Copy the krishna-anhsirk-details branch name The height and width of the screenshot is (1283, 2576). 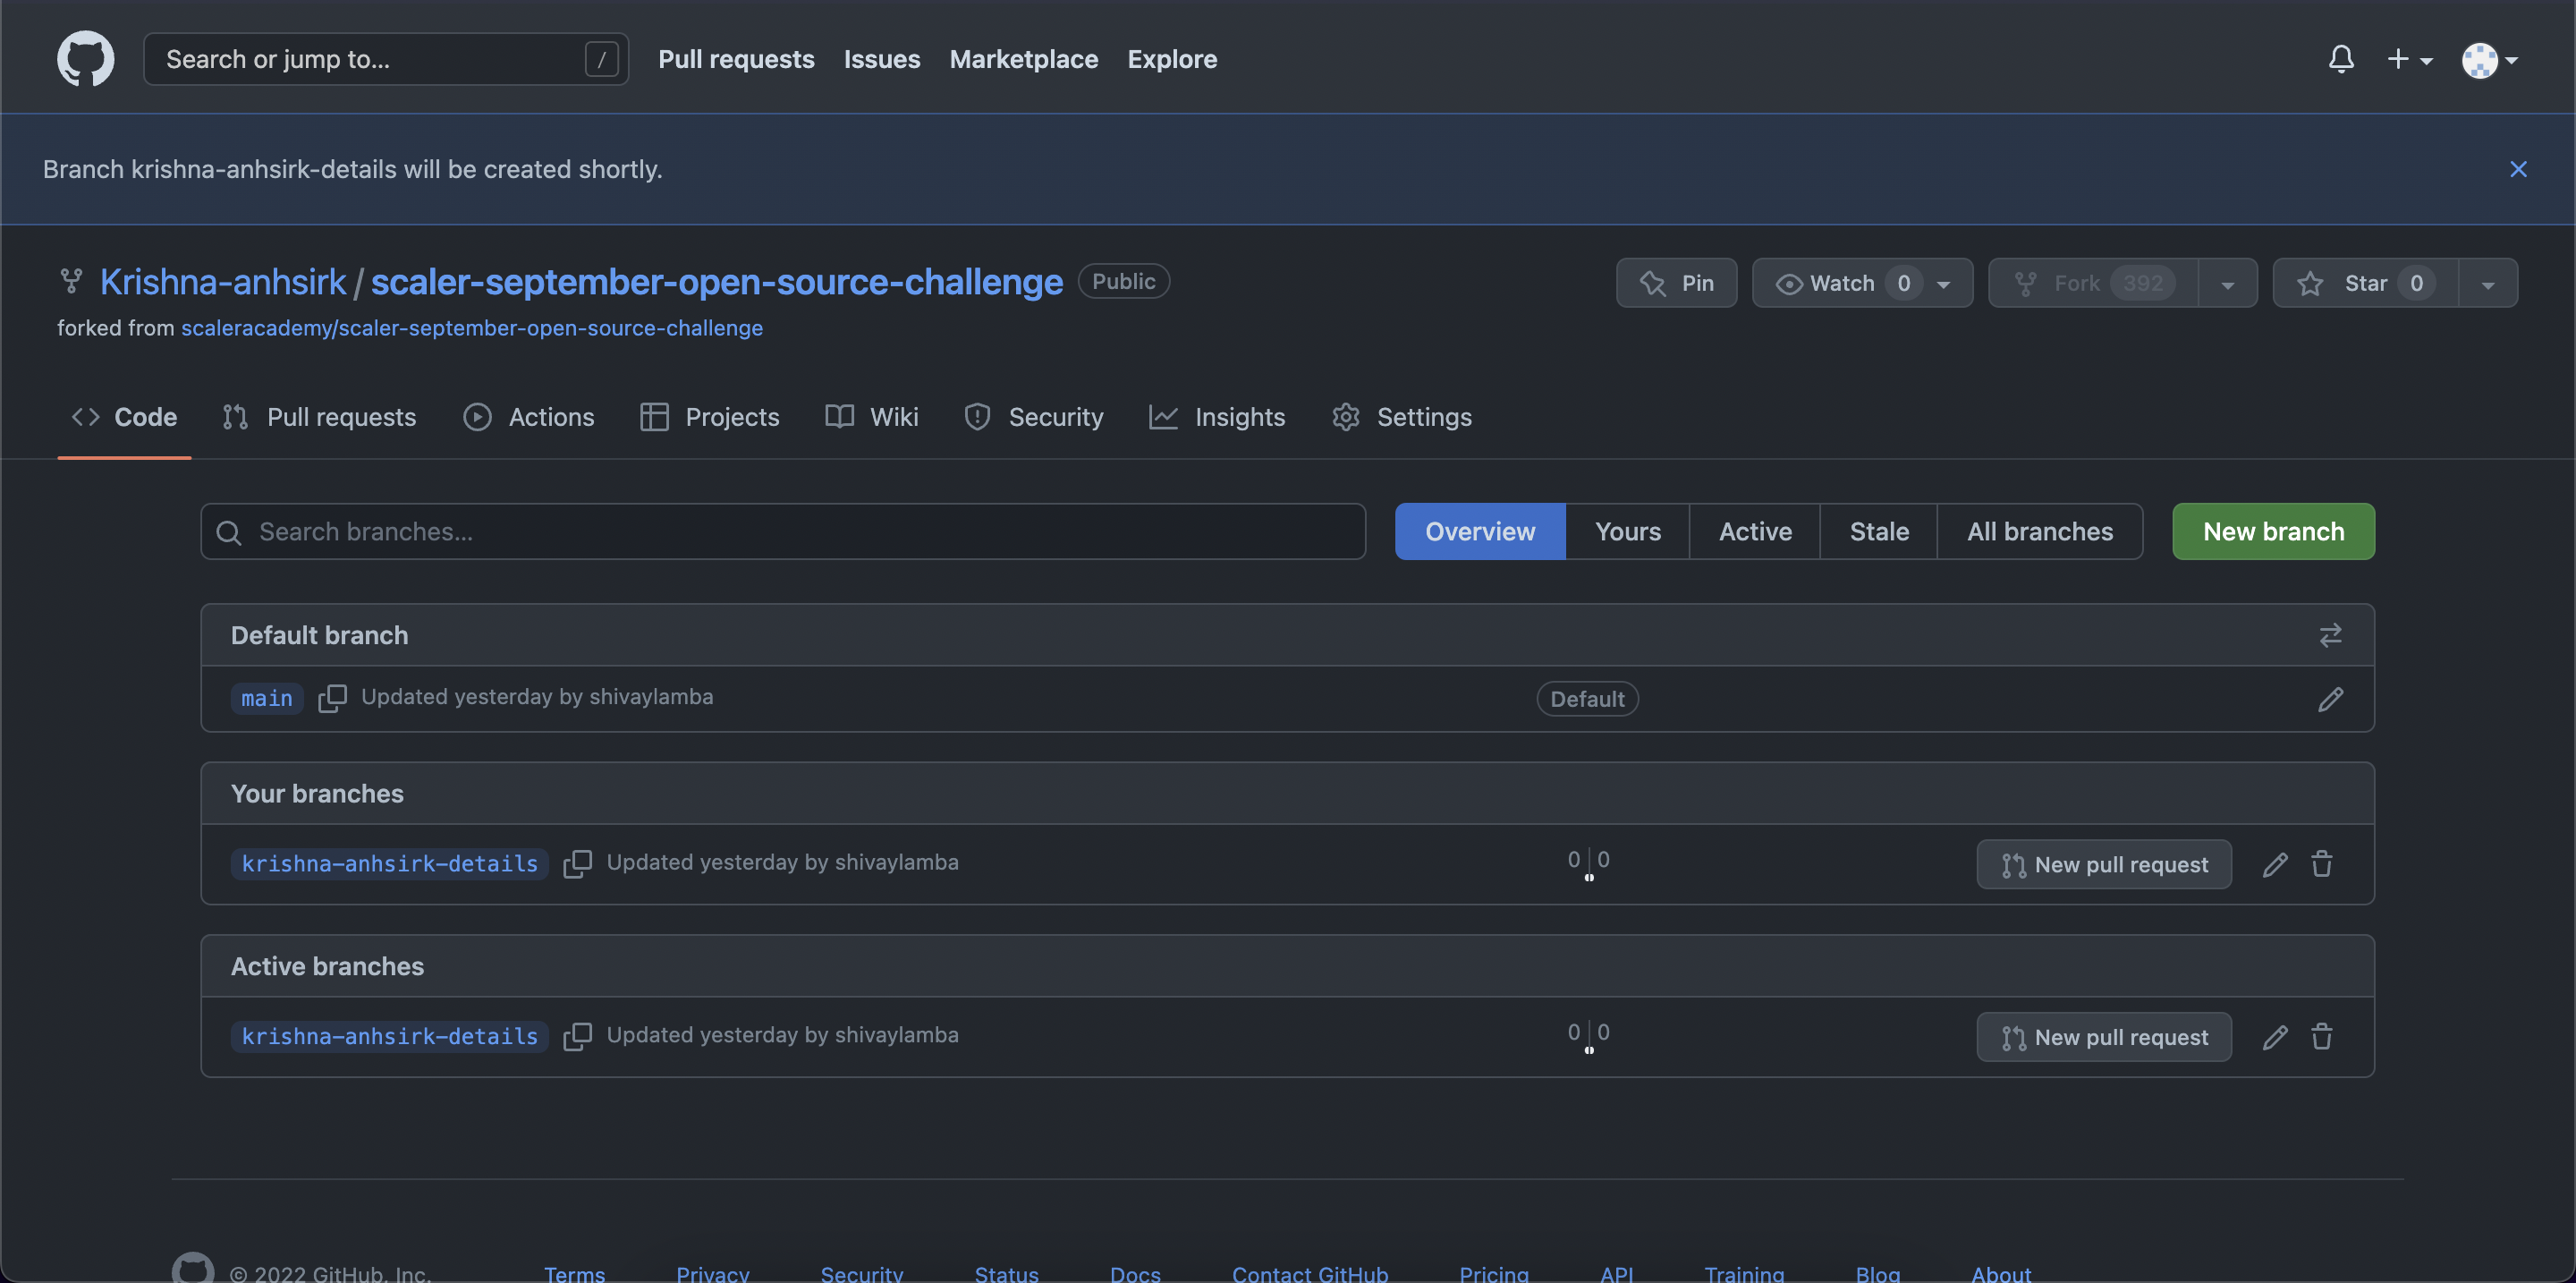coord(578,864)
